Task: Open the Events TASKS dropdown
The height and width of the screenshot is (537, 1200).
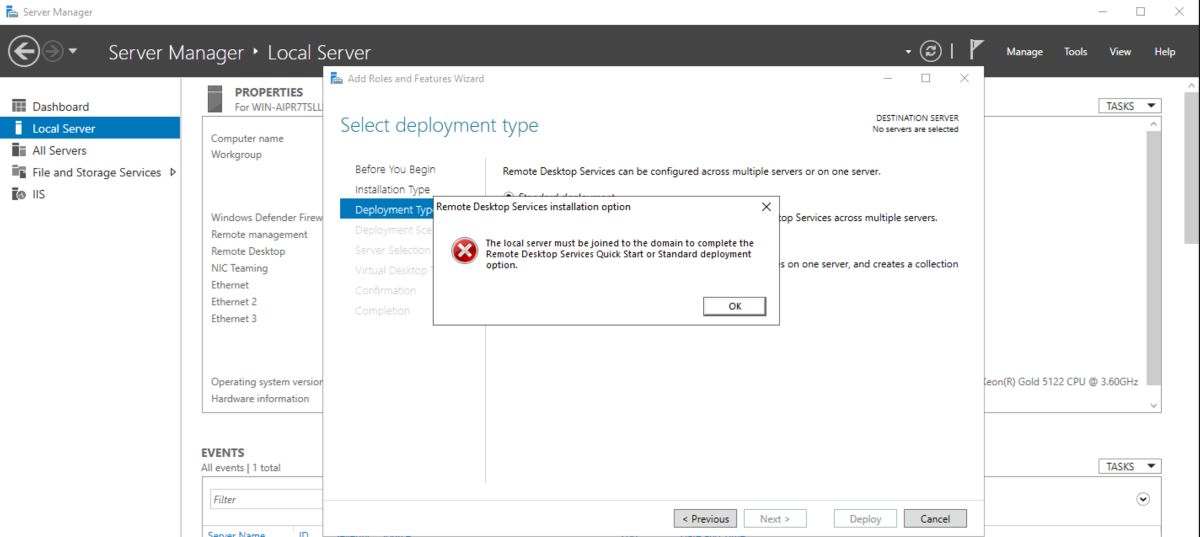Action: pos(1129,466)
